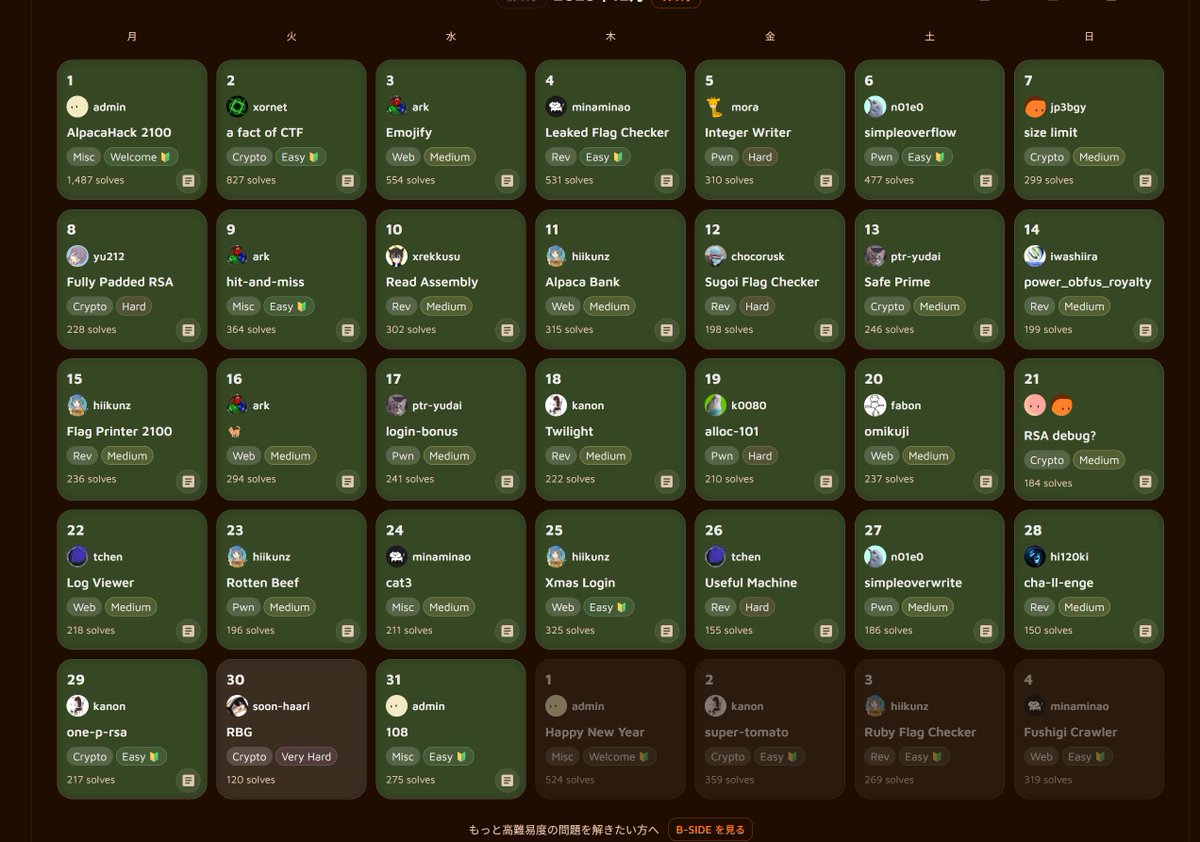Open the writeup icon on one-p-rsa card

tap(188, 780)
